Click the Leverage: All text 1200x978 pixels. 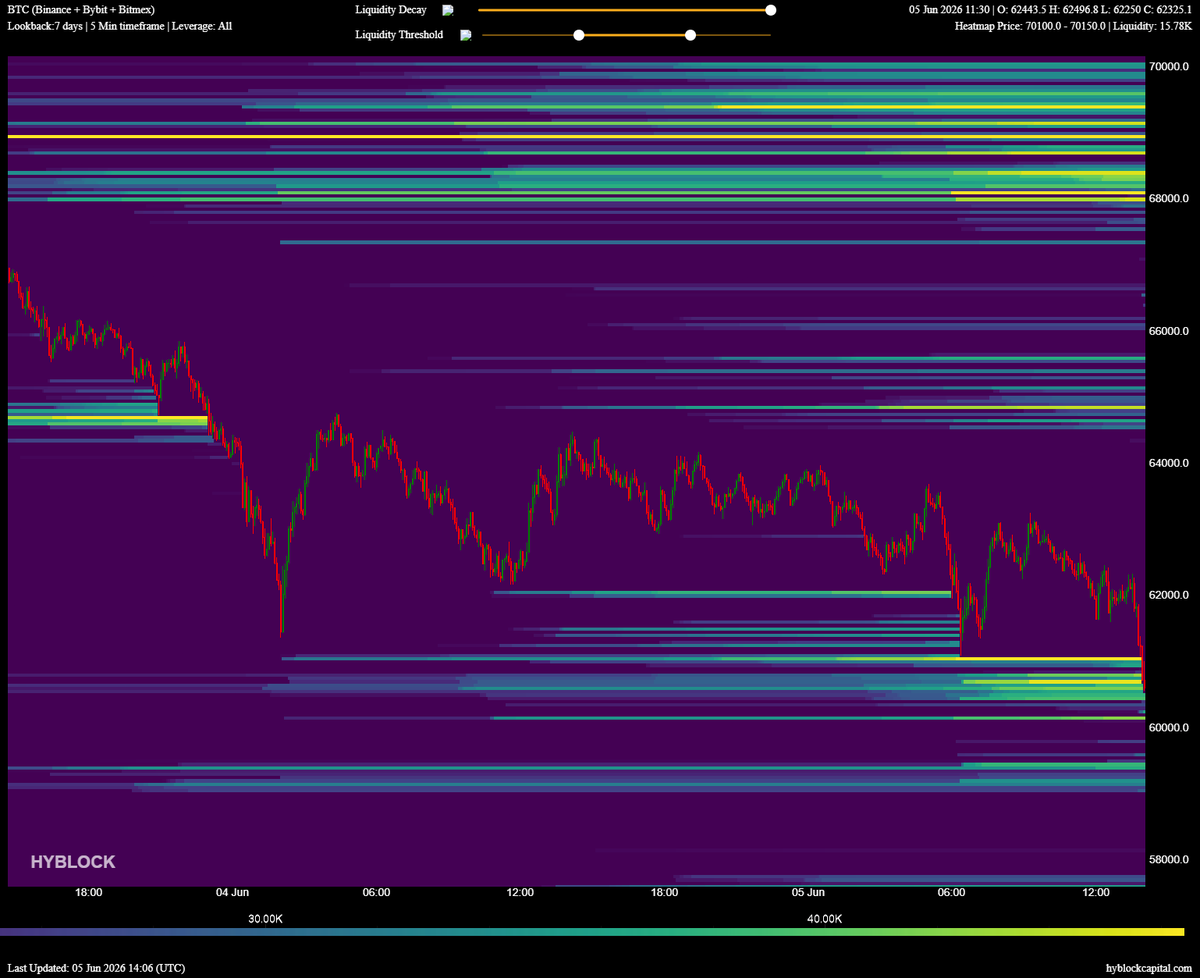202,26
